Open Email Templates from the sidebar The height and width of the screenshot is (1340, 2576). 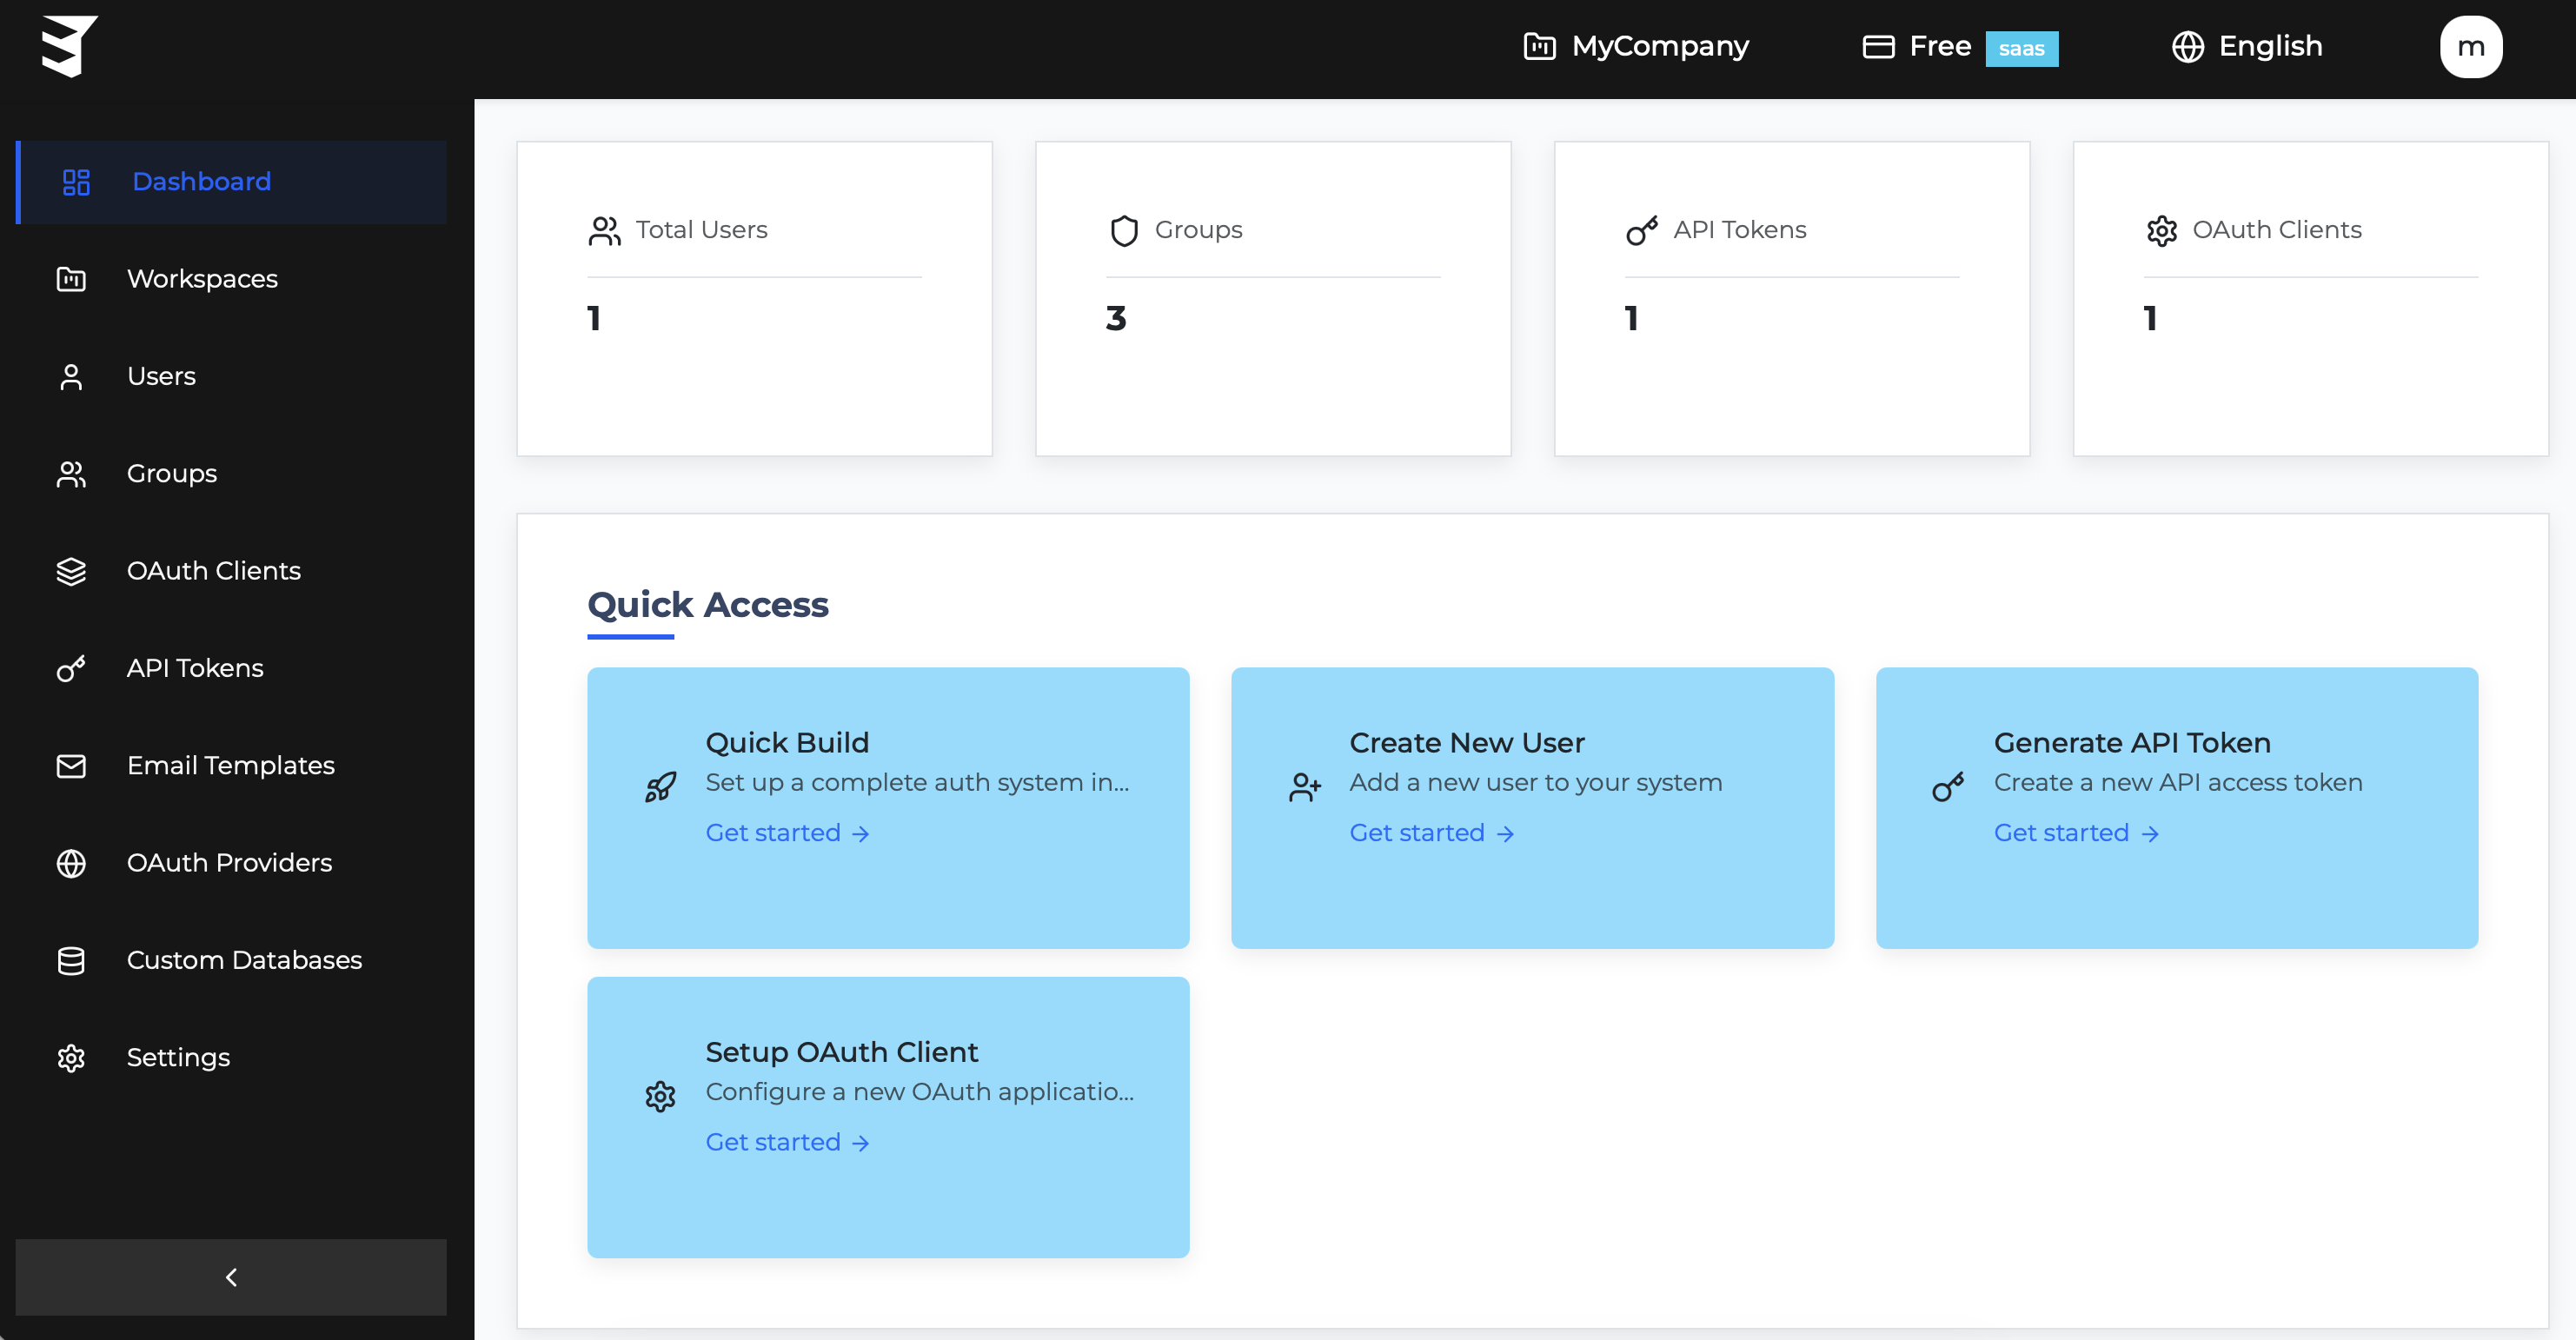click(x=231, y=766)
